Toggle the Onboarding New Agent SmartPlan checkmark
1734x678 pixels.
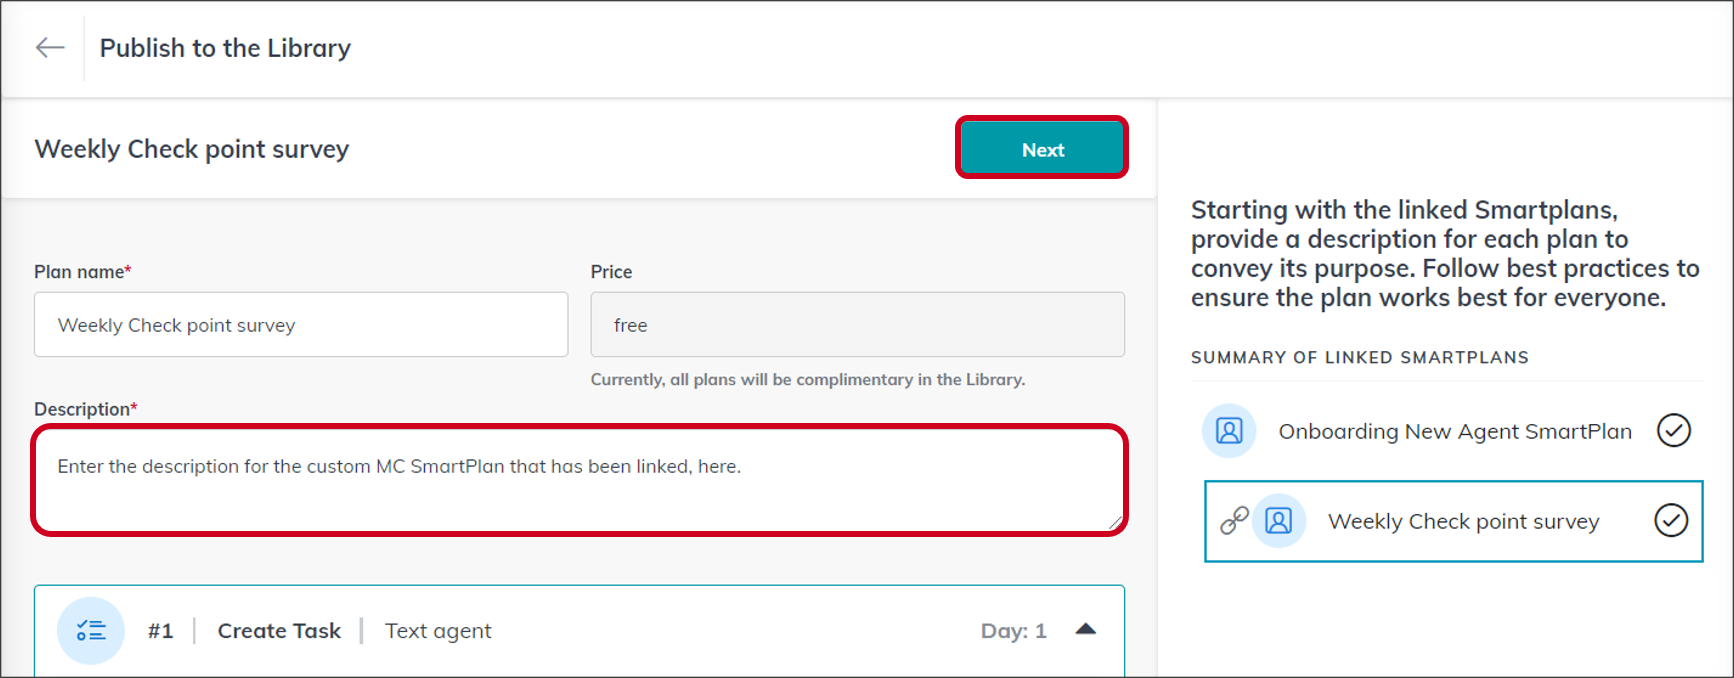pos(1674,430)
